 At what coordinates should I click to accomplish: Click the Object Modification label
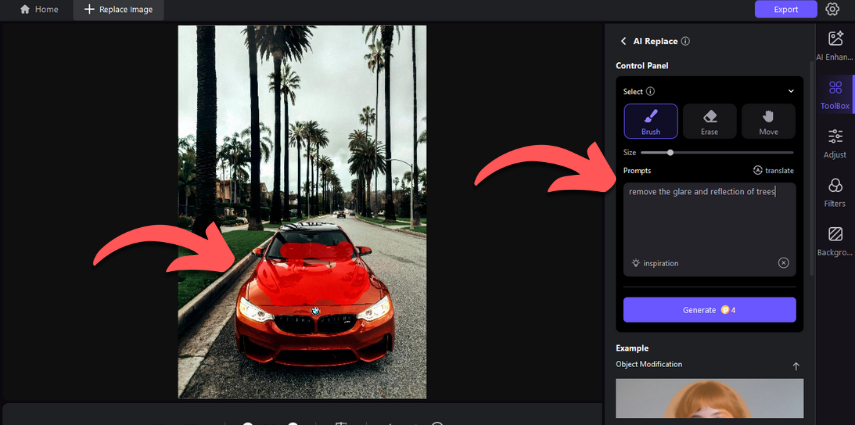tap(649, 364)
